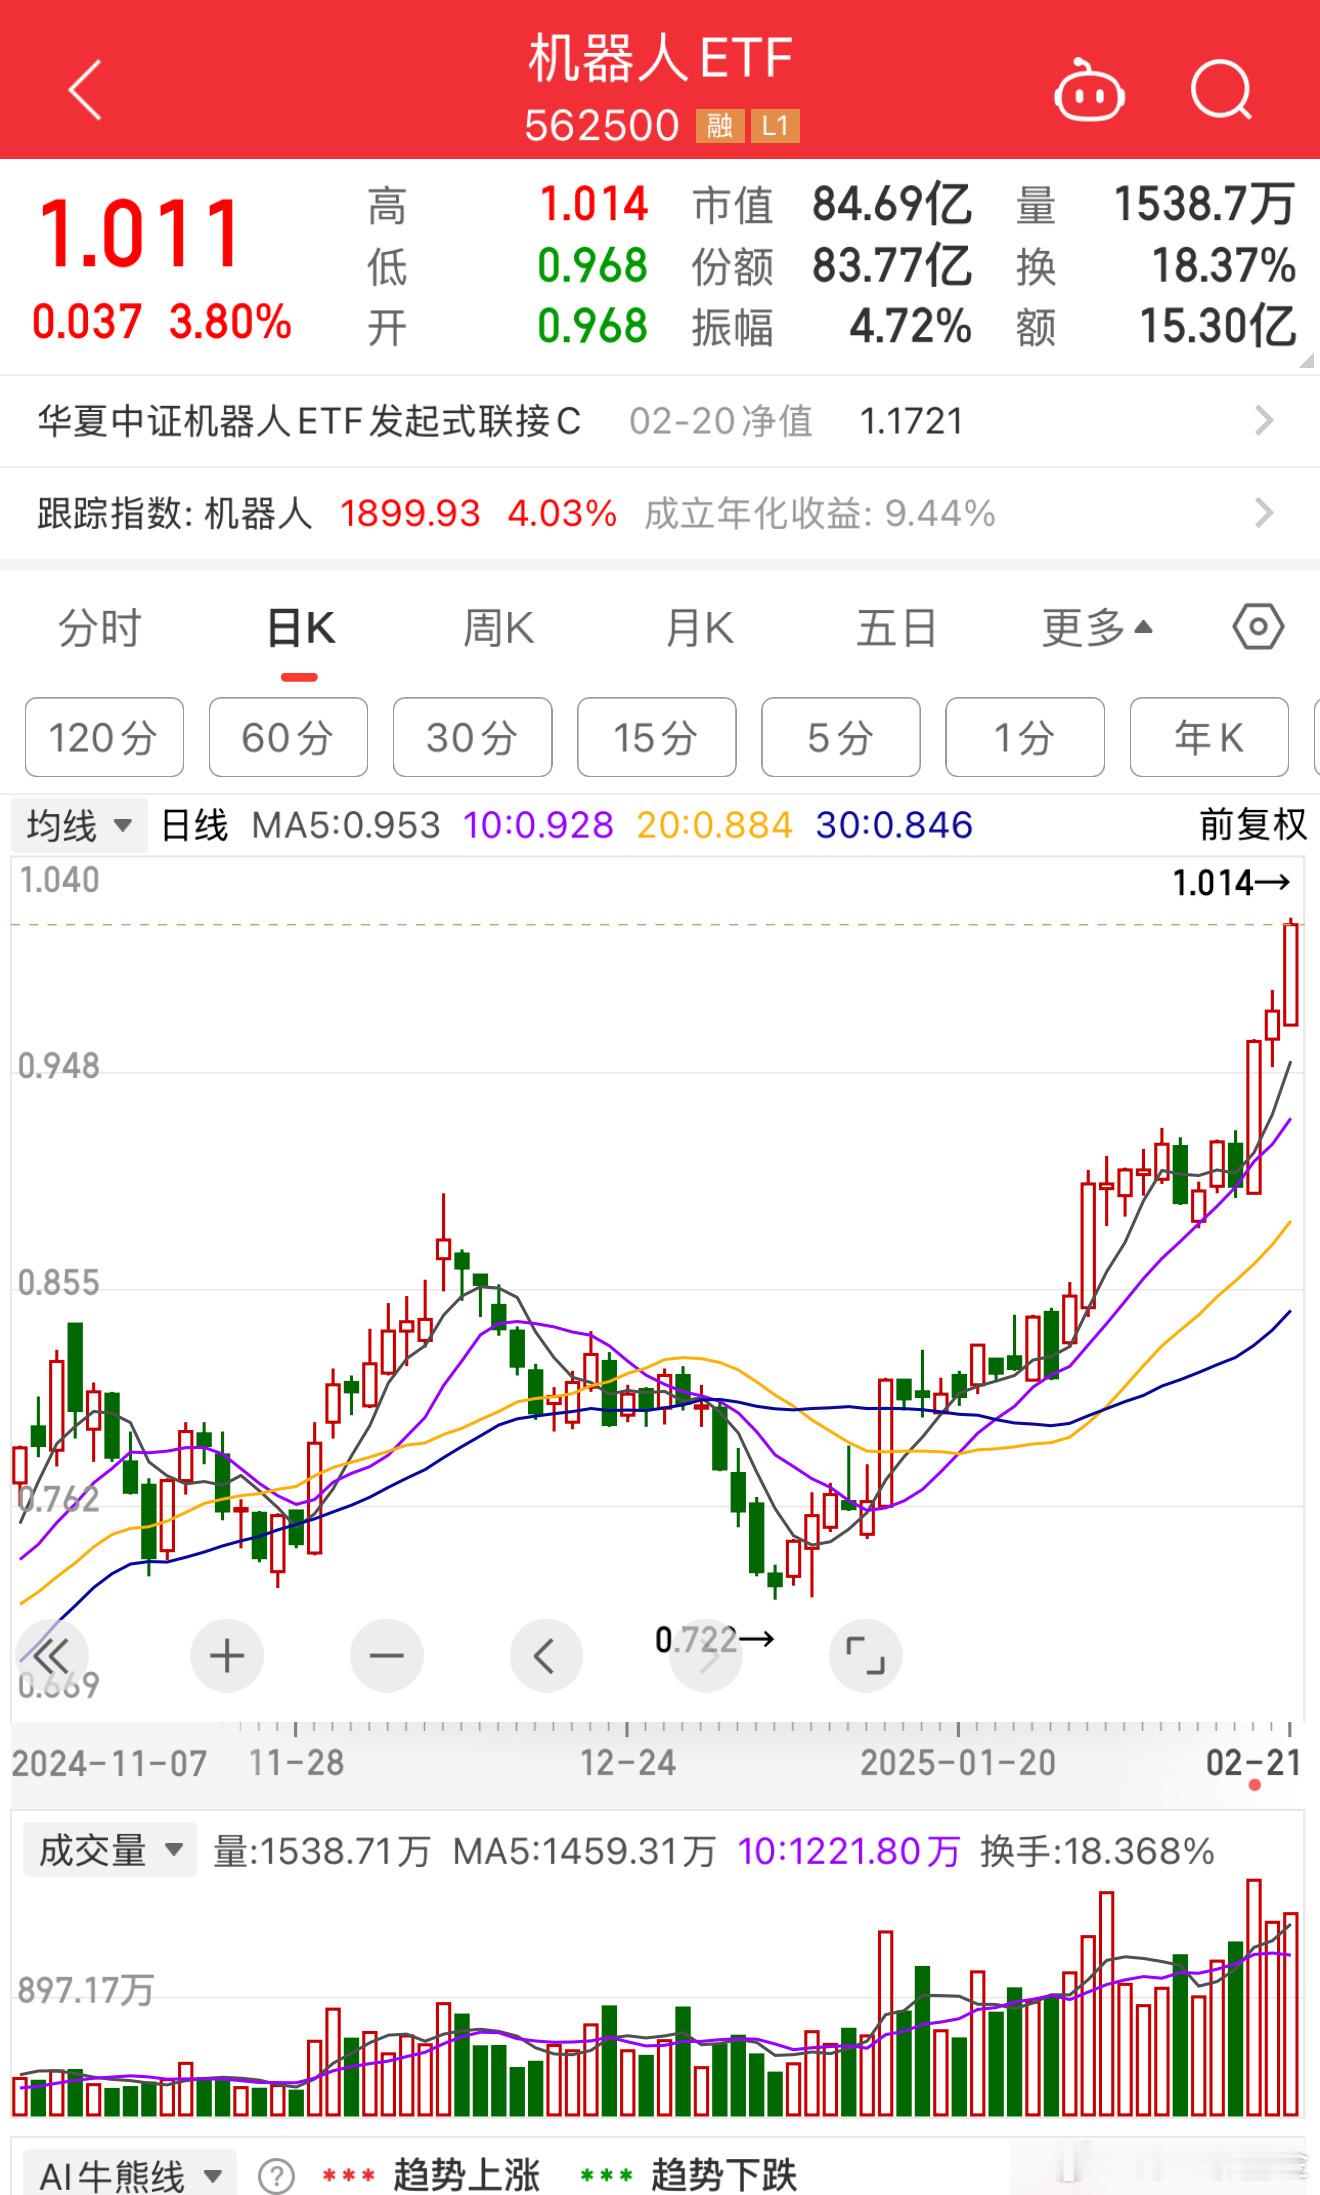Open search with magnifier icon
This screenshot has width=1320, height=2195.
click(x=1222, y=90)
